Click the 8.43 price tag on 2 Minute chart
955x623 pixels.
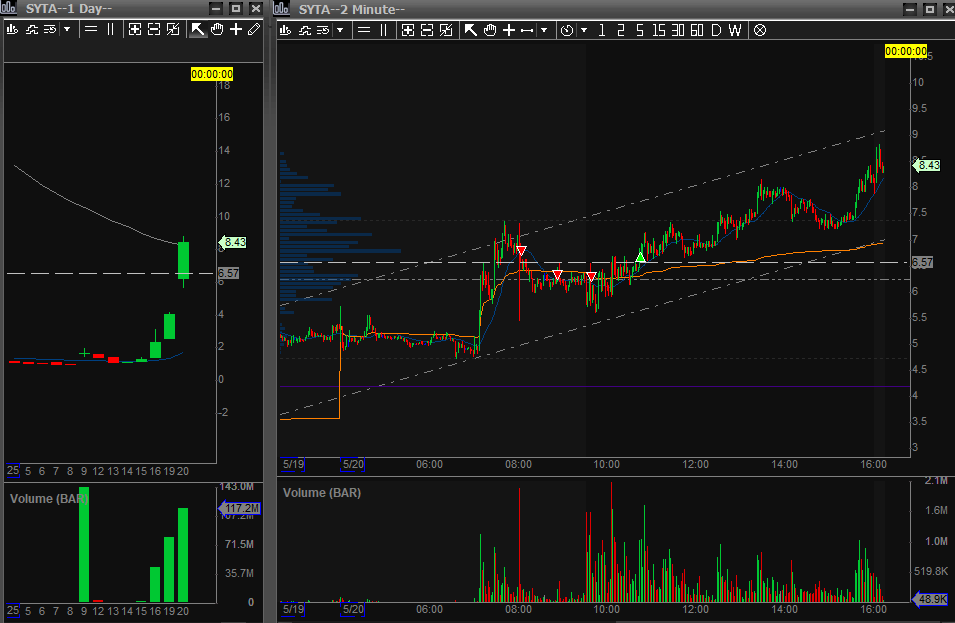point(927,165)
